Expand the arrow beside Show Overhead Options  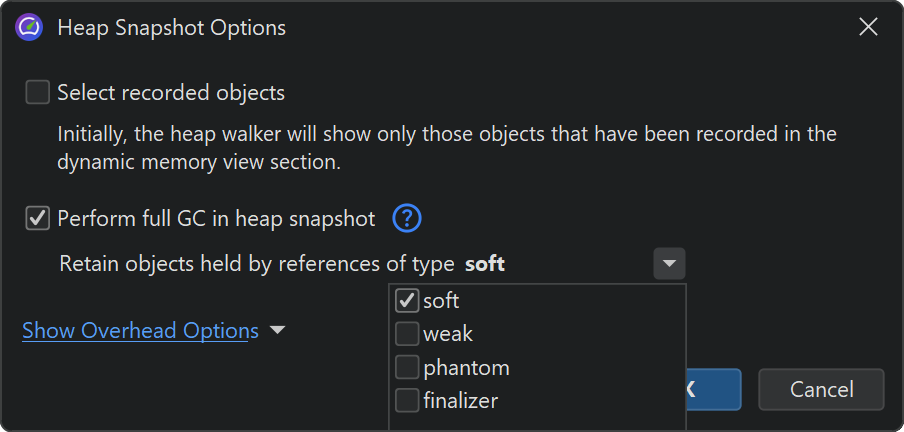pyautogui.click(x=277, y=330)
